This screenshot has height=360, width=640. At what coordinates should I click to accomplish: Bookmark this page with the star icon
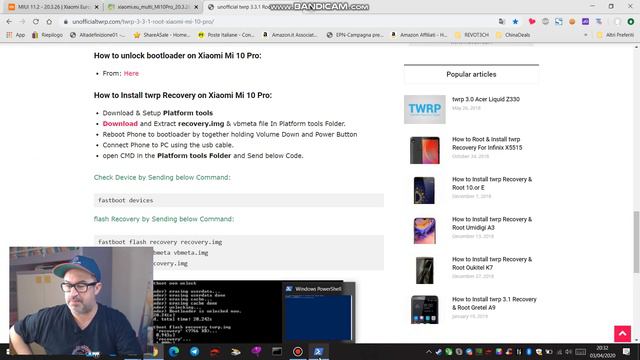pos(516,22)
